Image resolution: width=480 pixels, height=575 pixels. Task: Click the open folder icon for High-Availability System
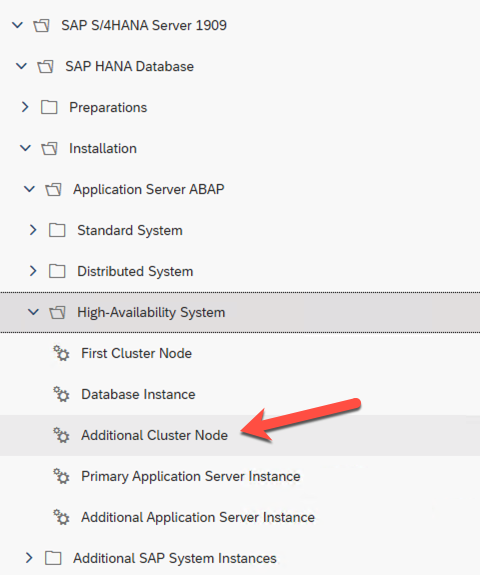coord(58,312)
